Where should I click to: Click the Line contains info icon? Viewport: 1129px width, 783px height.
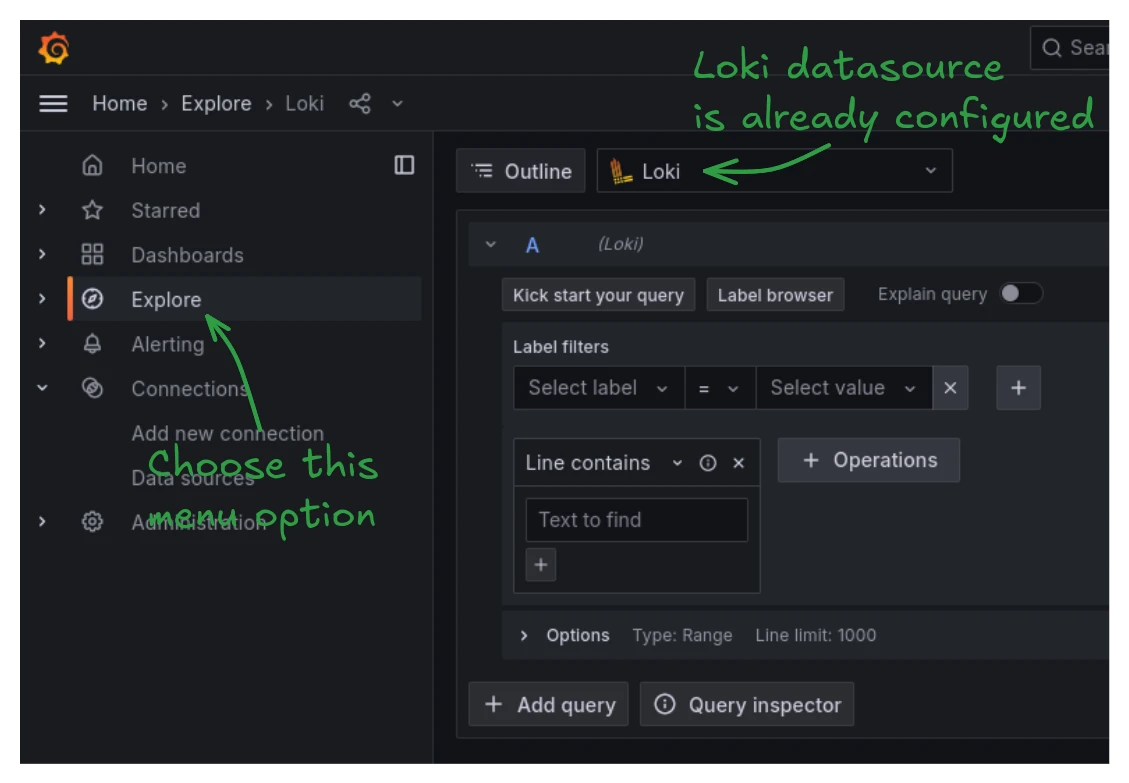[x=708, y=463]
